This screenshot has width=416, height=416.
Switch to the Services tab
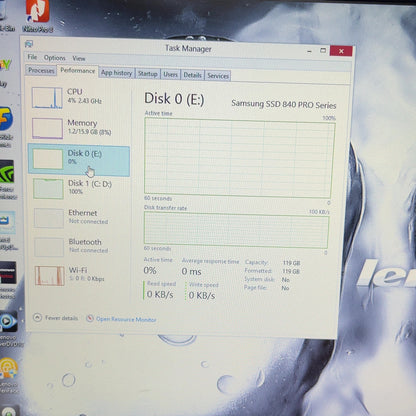pos(218,76)
